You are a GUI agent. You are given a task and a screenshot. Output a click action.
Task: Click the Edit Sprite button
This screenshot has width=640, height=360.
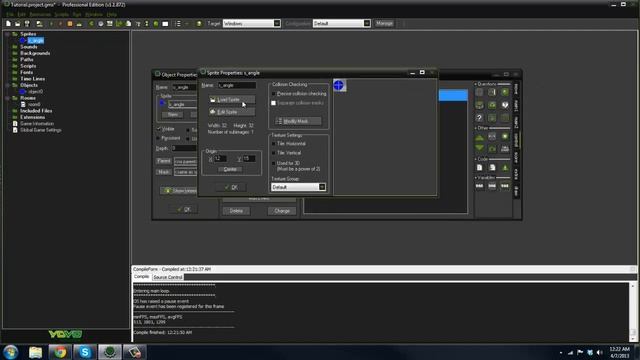(232, 112)
